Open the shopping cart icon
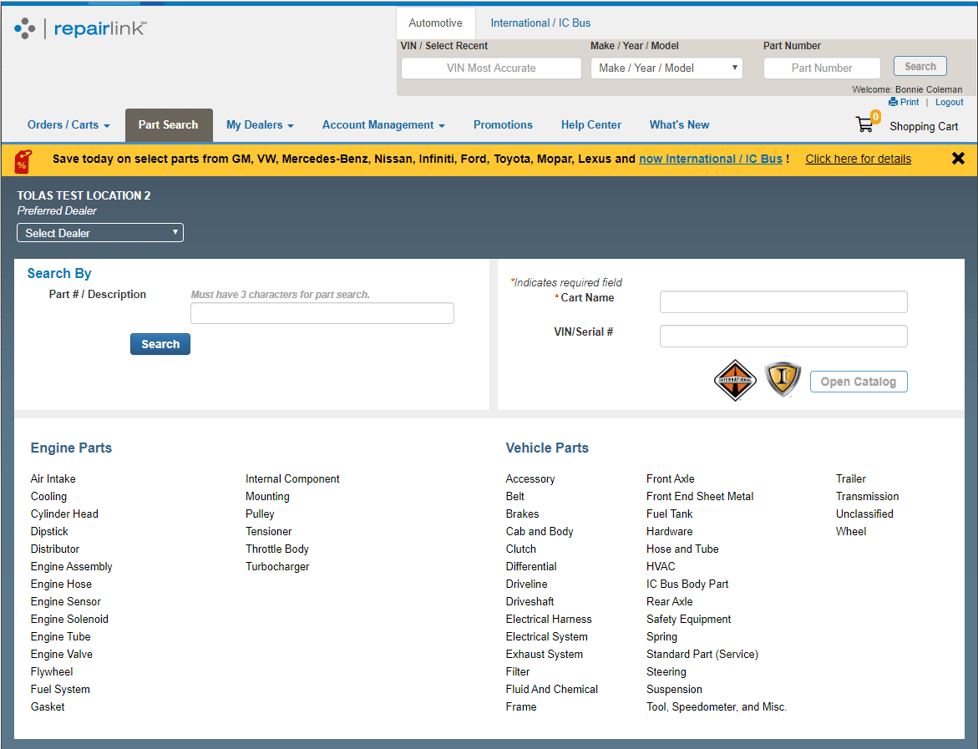Image resolution: width=978 pixels, height=749 pixels. (864, 125)
